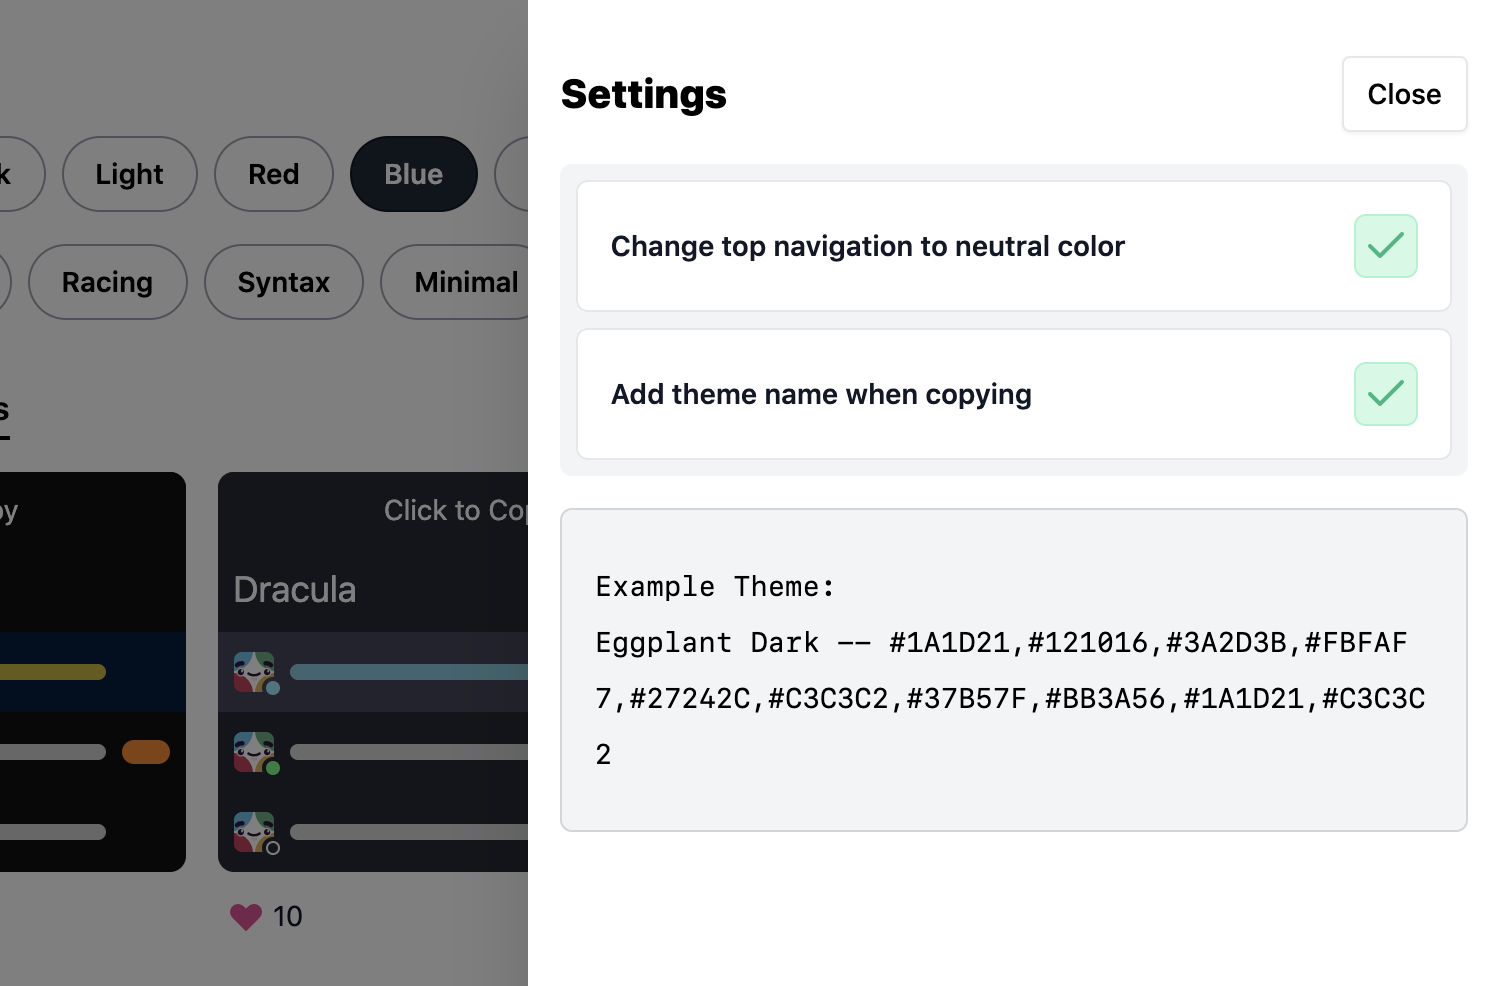Select the Red filter tag
1494x986 pixels.
point(273,174)
